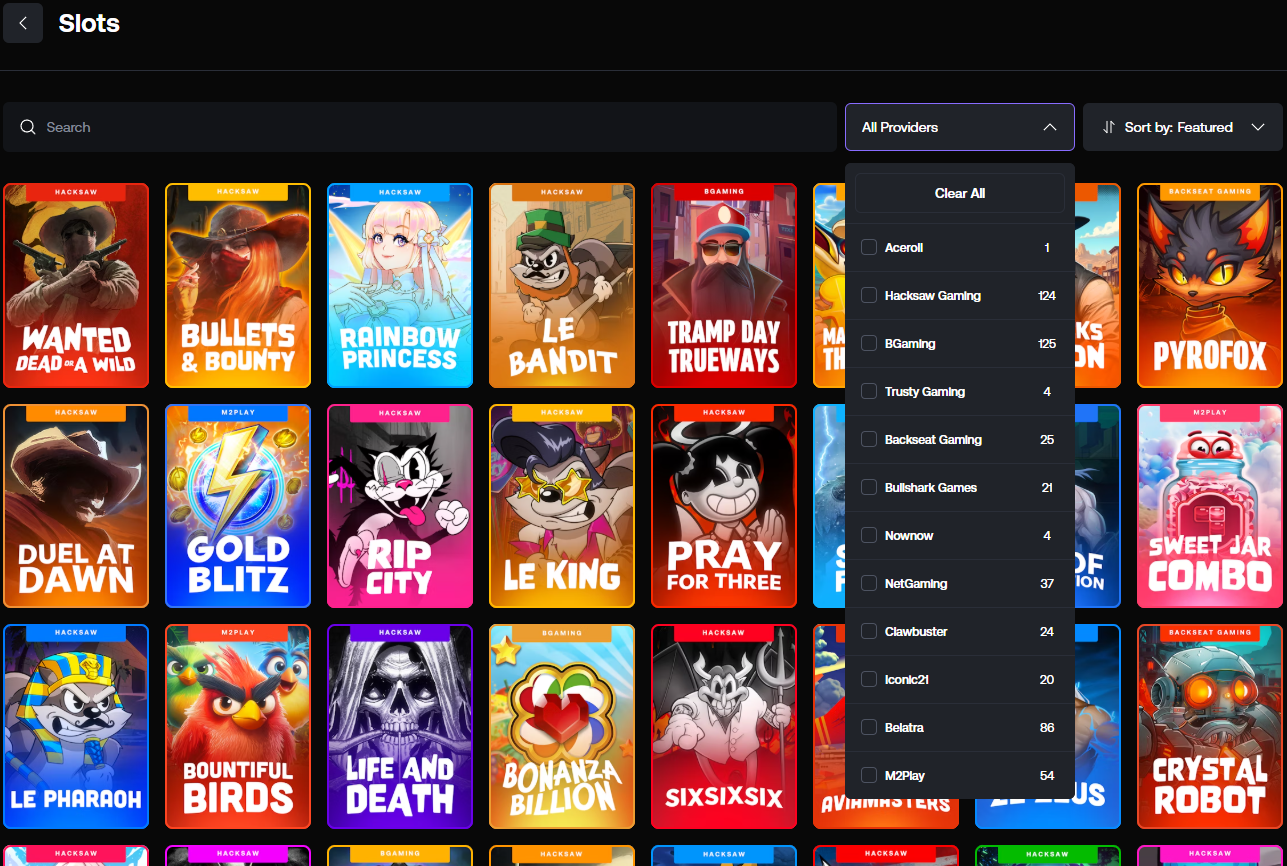Select the Clawbuster provider checkbox
The height and width of the screenshot is (866, 1287).
(869, 631)
